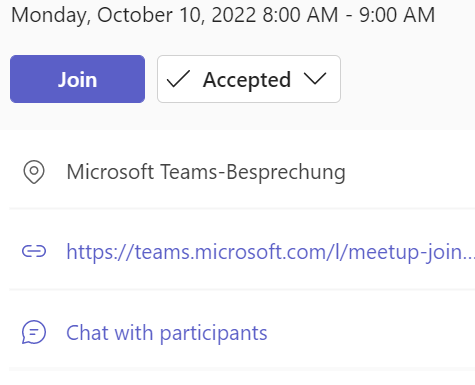Click the word Join on purple button
Viewport: 475px width, 385px height.
click(x=77, y=79)
